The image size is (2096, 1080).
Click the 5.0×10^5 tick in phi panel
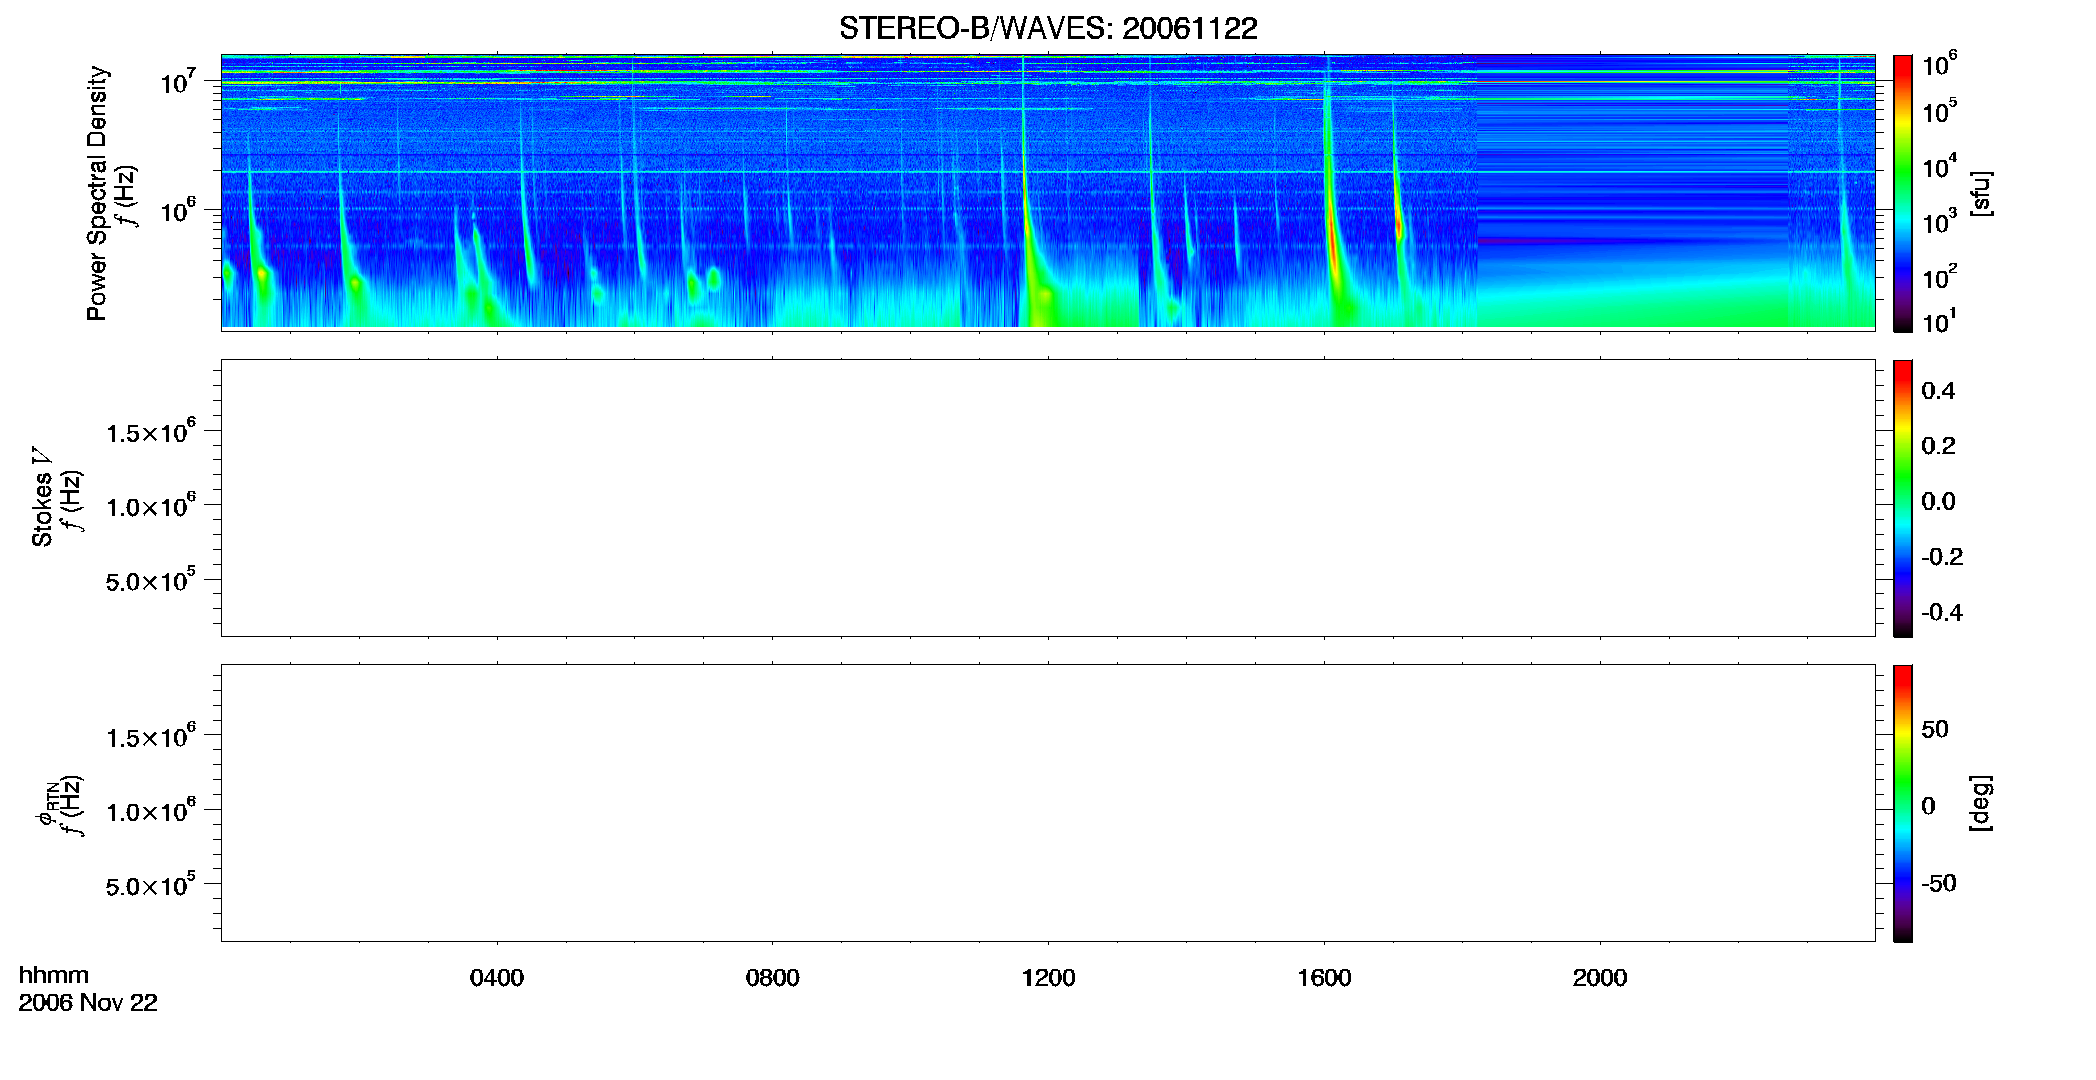pyautogui.click(x=151, y=885)
